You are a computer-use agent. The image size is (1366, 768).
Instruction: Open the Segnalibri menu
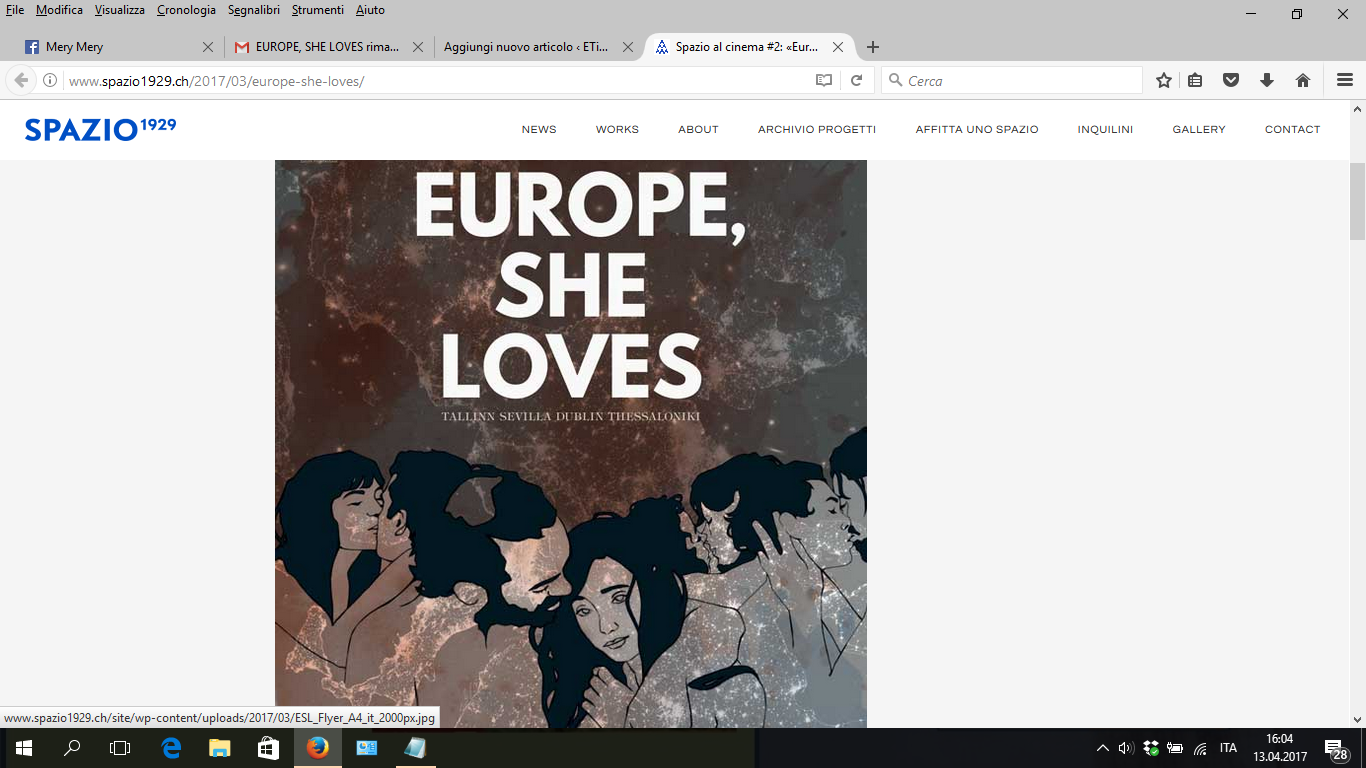pos(255,10)
